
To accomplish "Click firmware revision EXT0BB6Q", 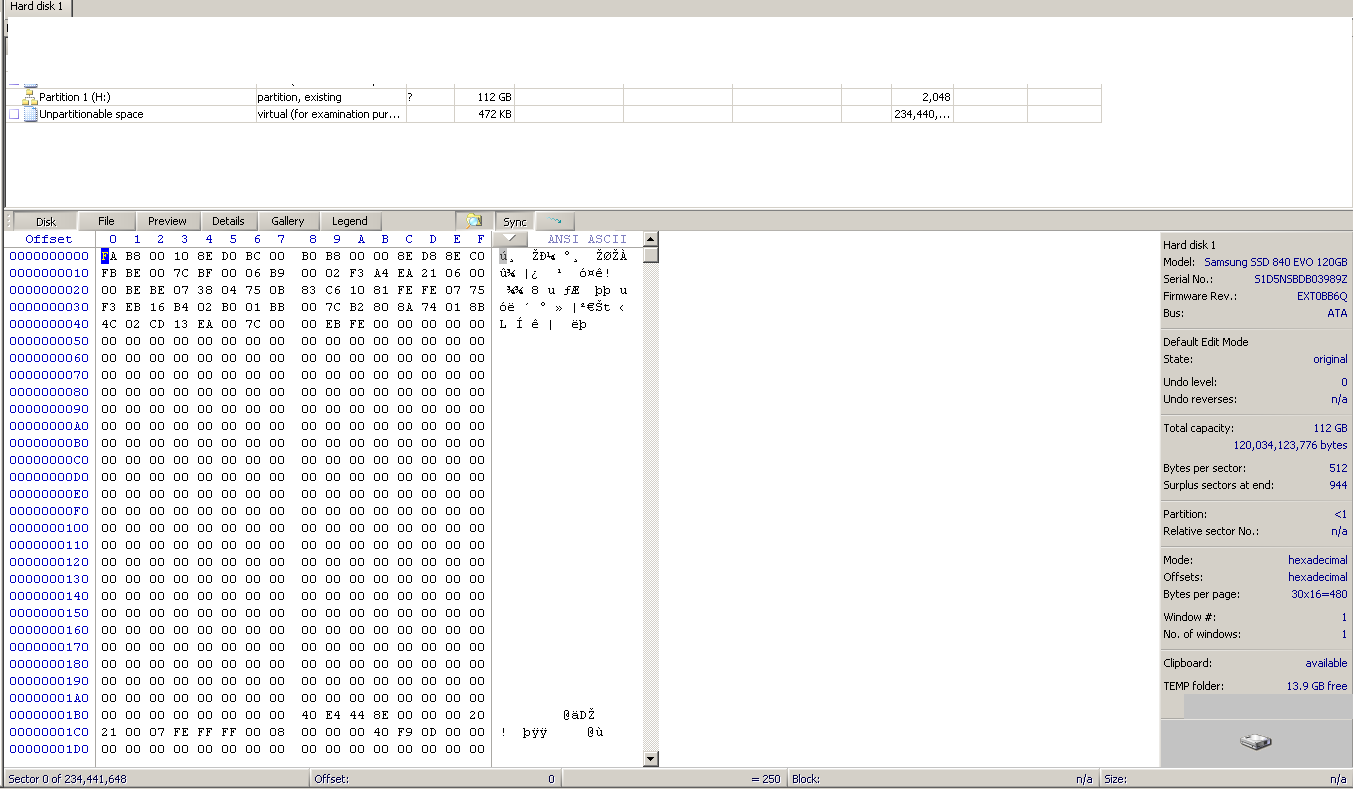I will tap(1322, 296).
